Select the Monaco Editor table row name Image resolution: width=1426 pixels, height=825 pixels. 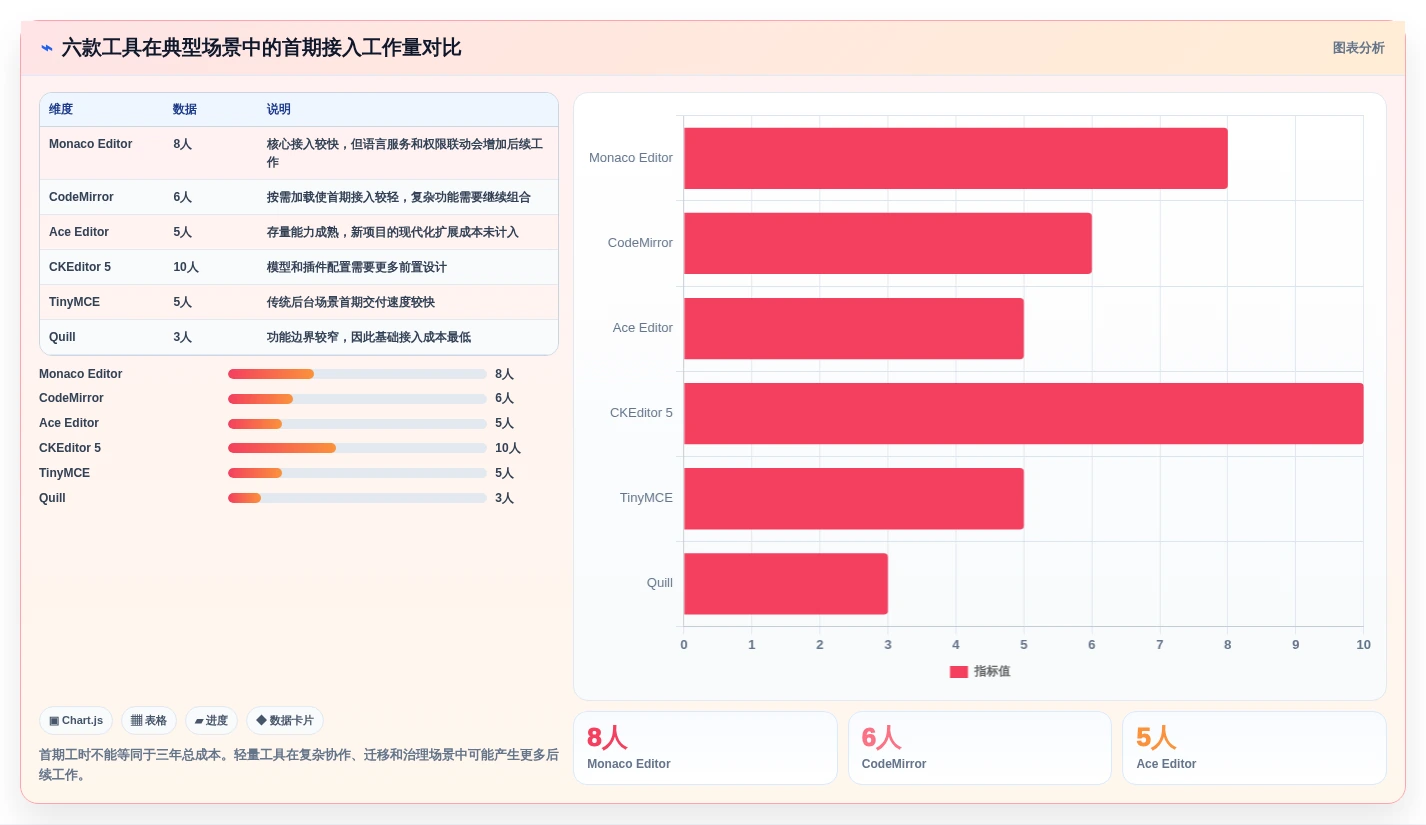point(91,144)
